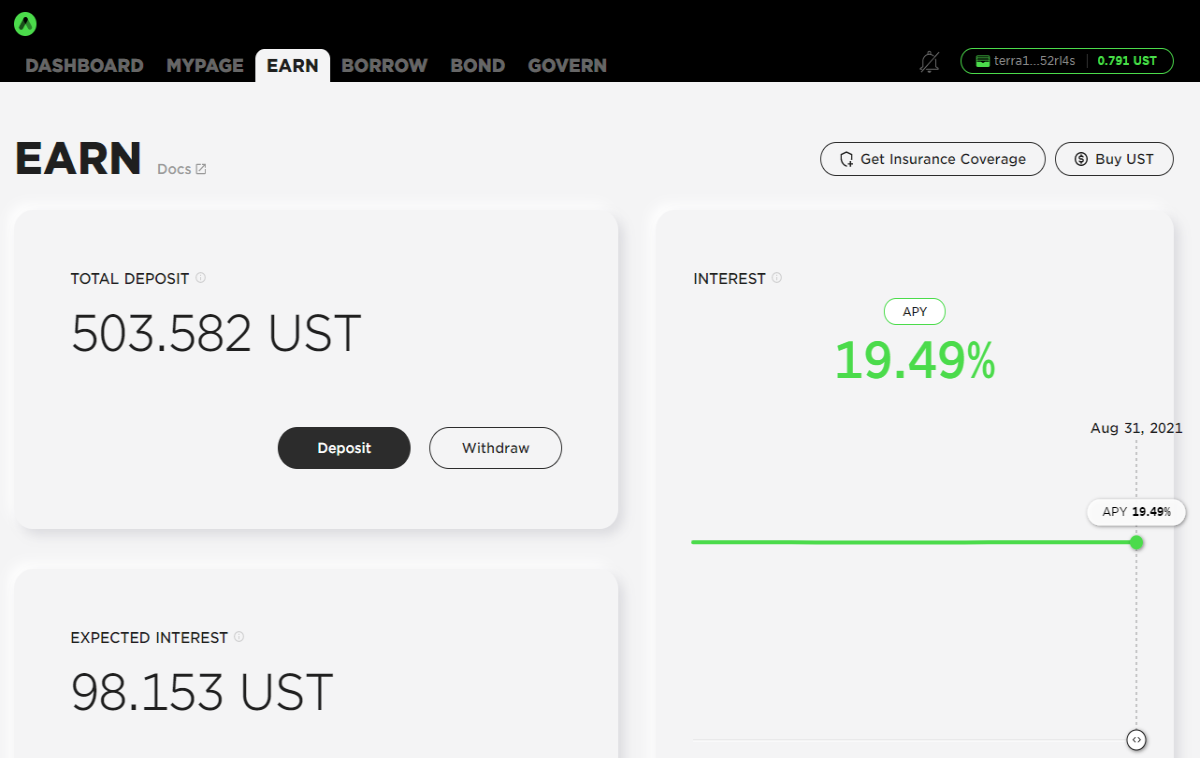Click the external link icon next to Docs
Viewport: 1200px width, 758px height.
pyautogui.click(x=201, y=169)
